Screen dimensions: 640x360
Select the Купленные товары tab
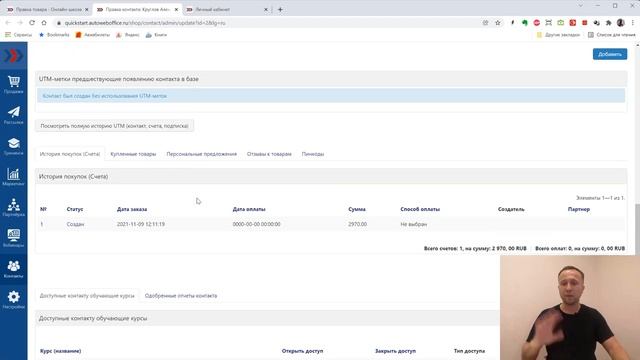(x=133, y=154)
